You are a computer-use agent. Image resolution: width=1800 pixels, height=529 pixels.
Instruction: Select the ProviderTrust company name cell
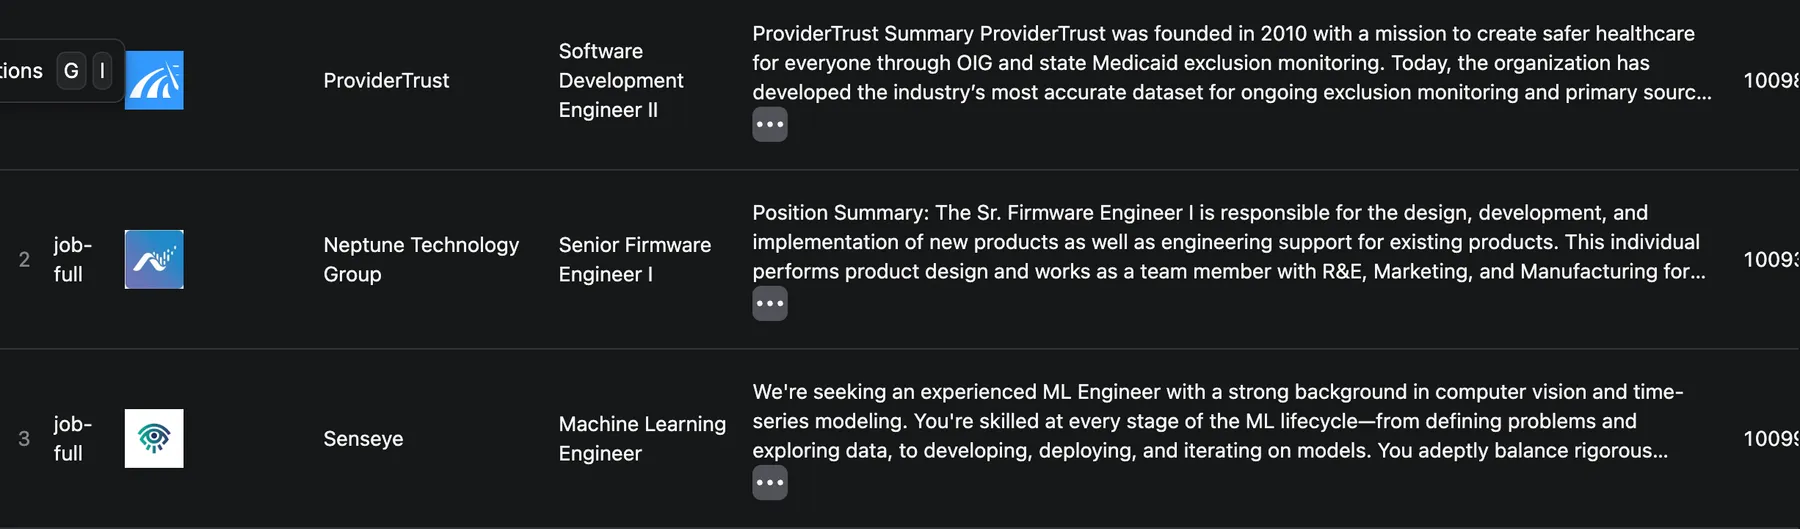point(386,80)
